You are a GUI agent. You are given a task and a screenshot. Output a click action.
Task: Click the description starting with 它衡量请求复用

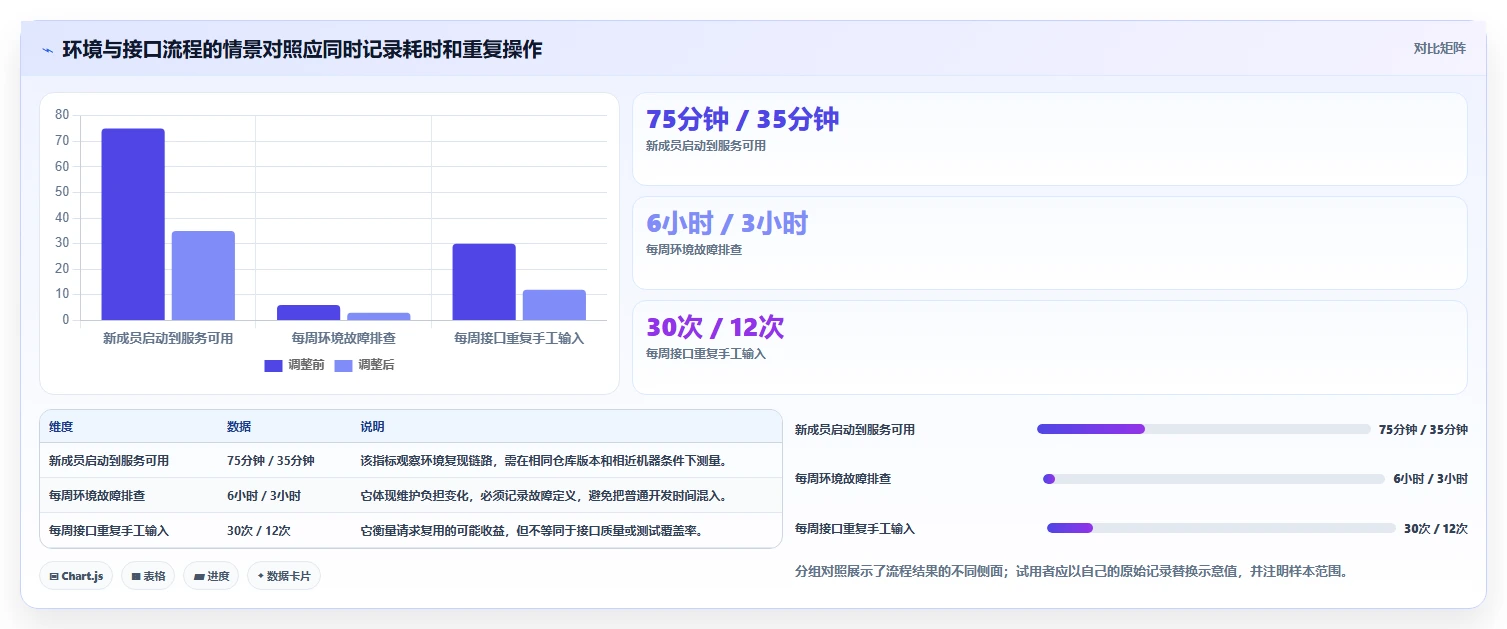tap(531, 531)
